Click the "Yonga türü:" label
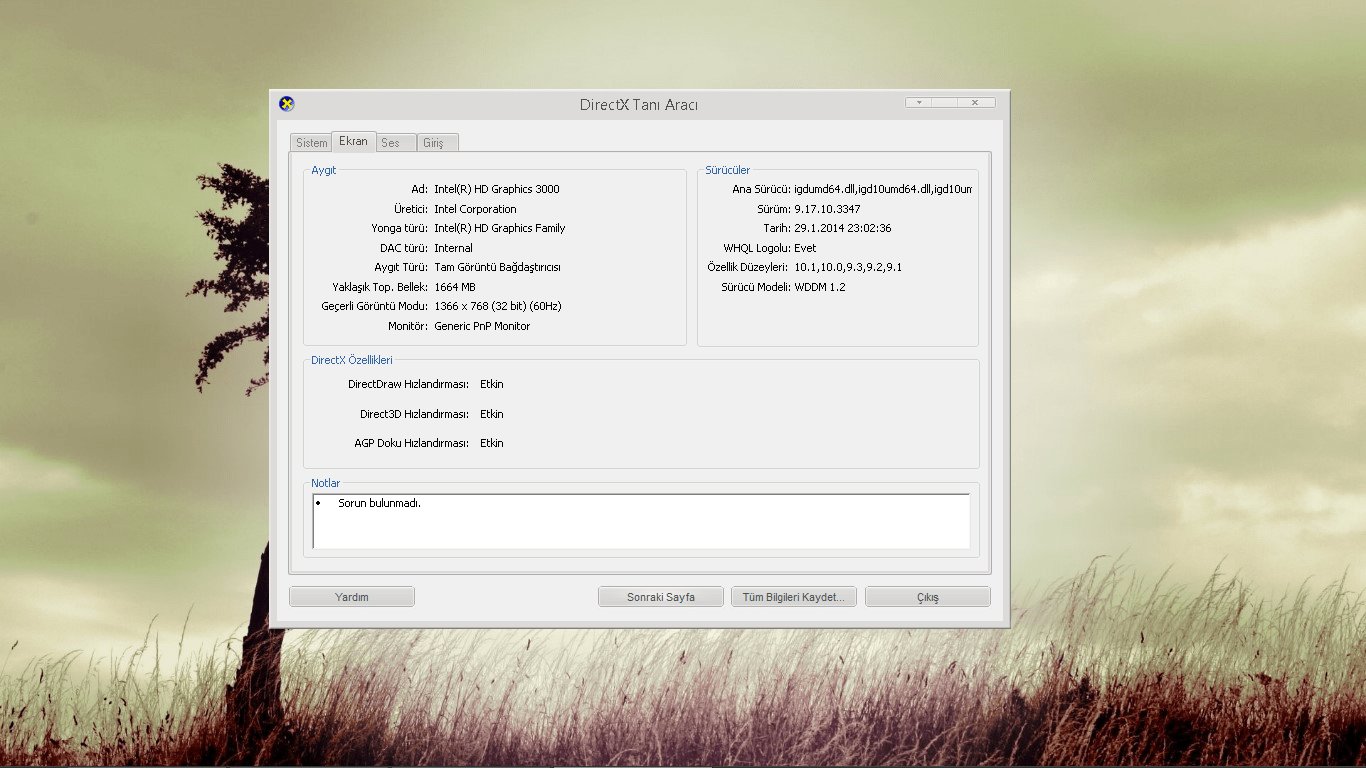1366x768 pixels. point(400,228)
